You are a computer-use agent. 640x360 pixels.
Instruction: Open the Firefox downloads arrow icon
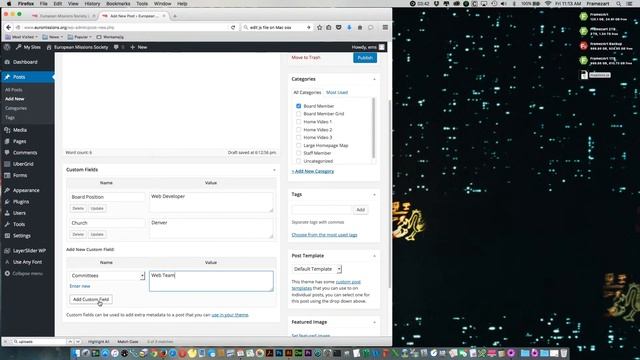point(349,27)
